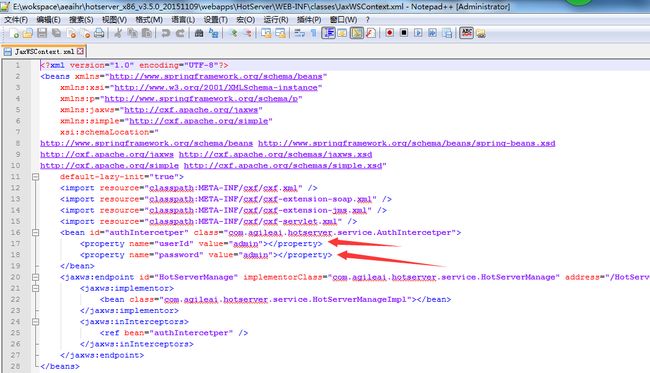Open the 文件(F) menu
The width and height of the screenshot is (650, 373).
[16, 19]
